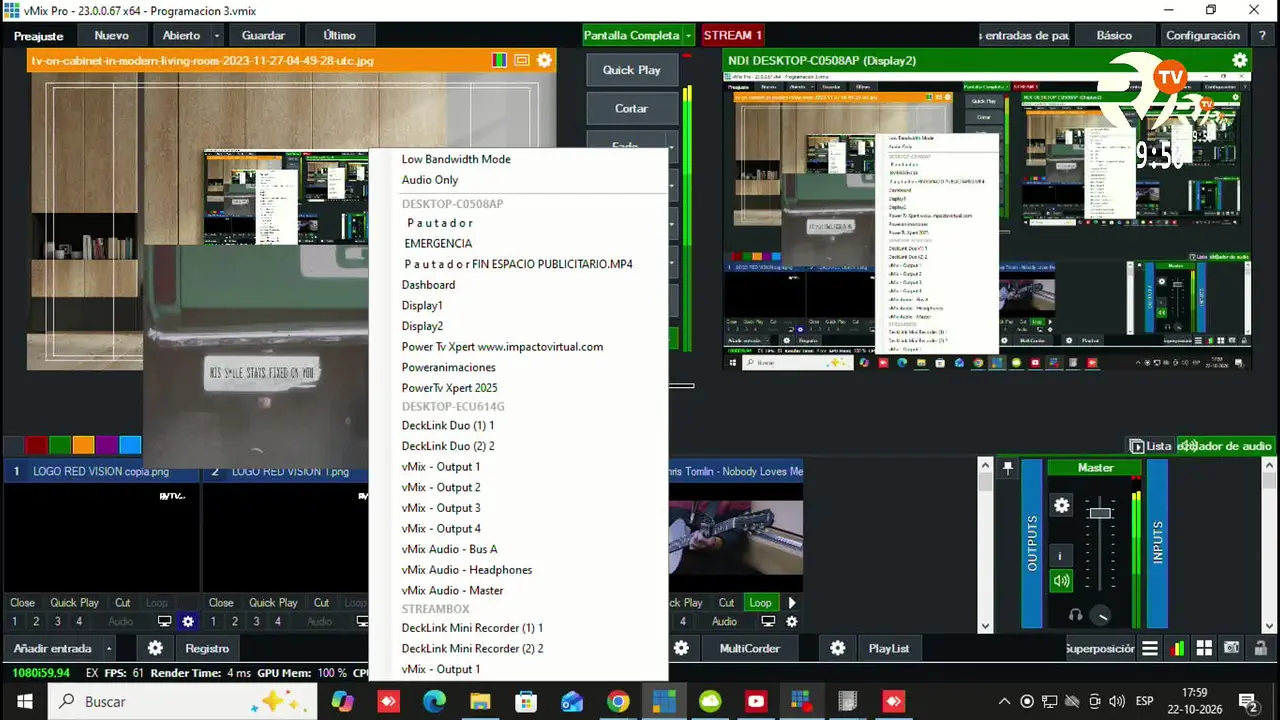Toggle Loop on the Chris Tomlin input

pyautogui.click(x=761, y=603)
